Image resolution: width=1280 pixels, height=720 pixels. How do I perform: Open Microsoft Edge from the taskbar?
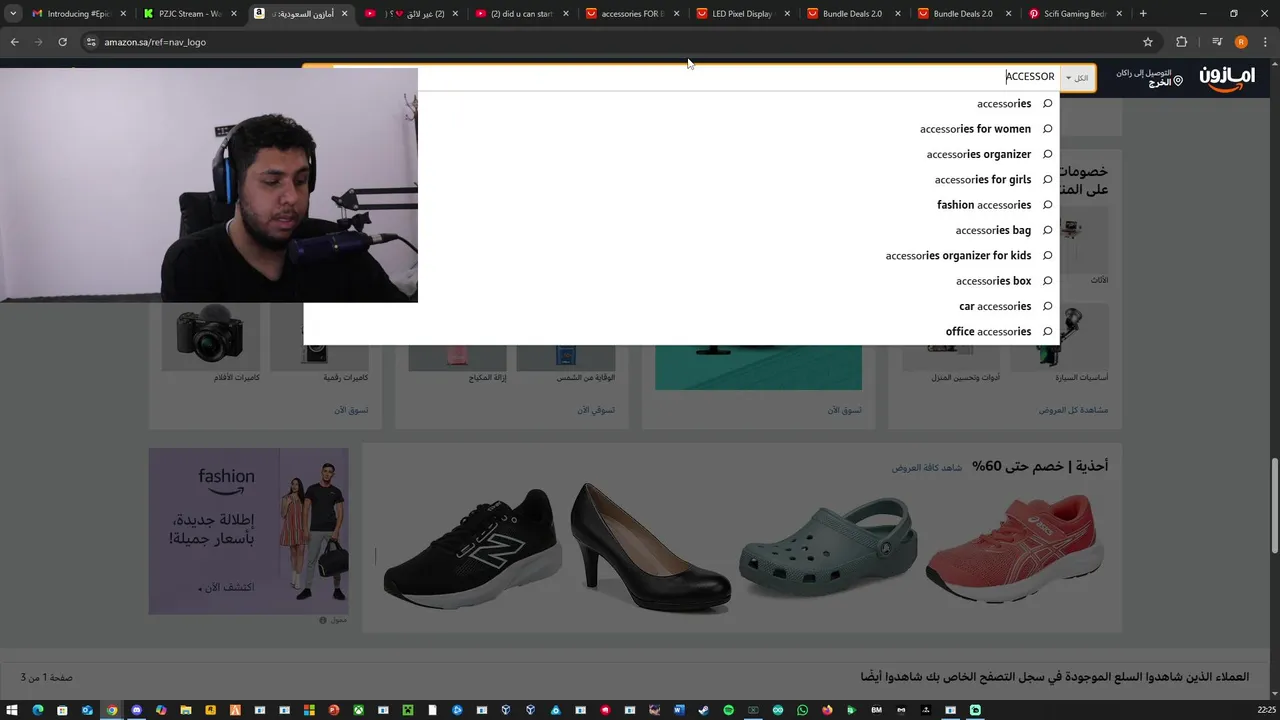38,710
